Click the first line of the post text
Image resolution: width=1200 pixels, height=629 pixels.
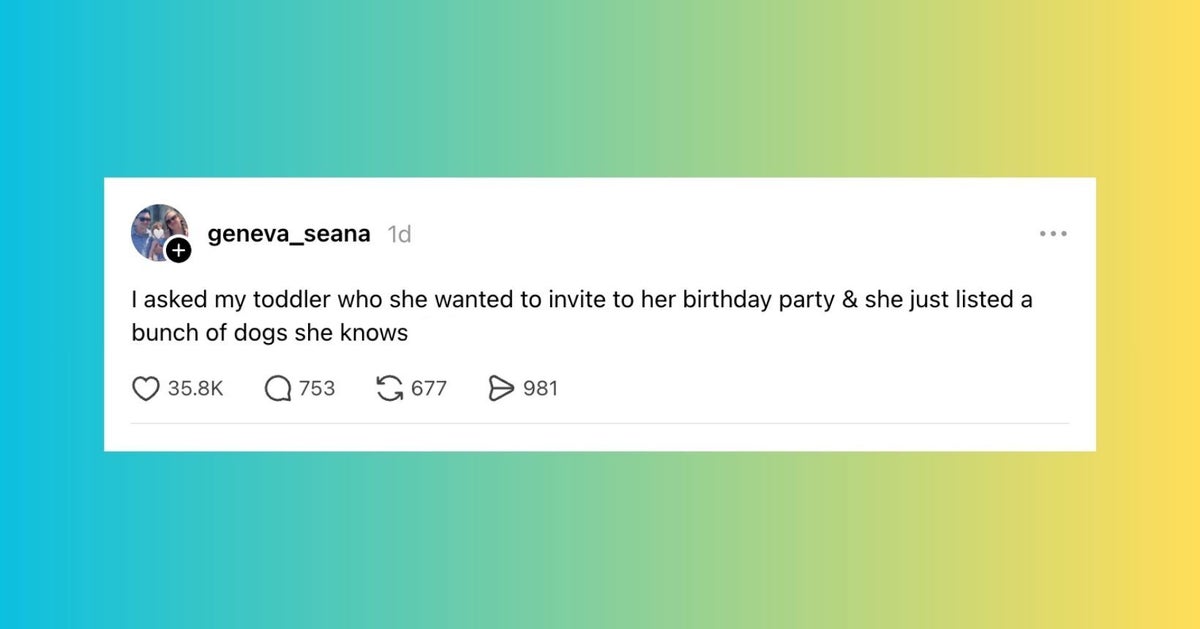580,299
